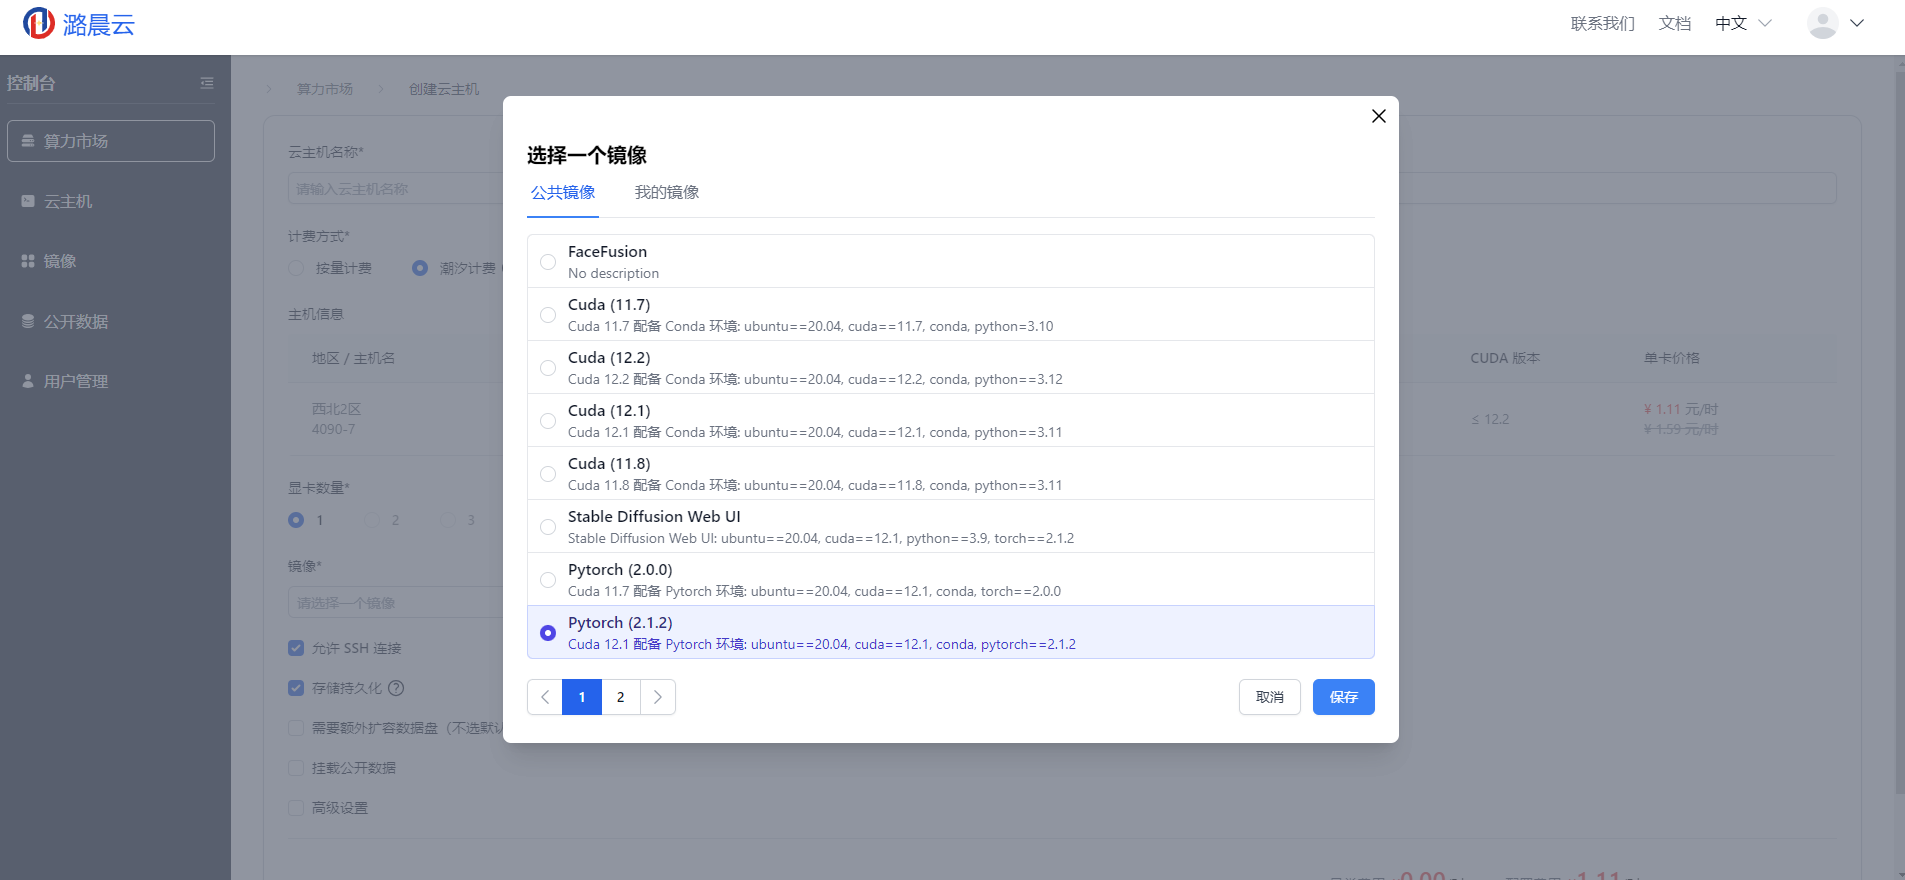Expand the account dropdown chevron
Image resolution: width=1905 pixels, height=880 pixels.
1857,23
